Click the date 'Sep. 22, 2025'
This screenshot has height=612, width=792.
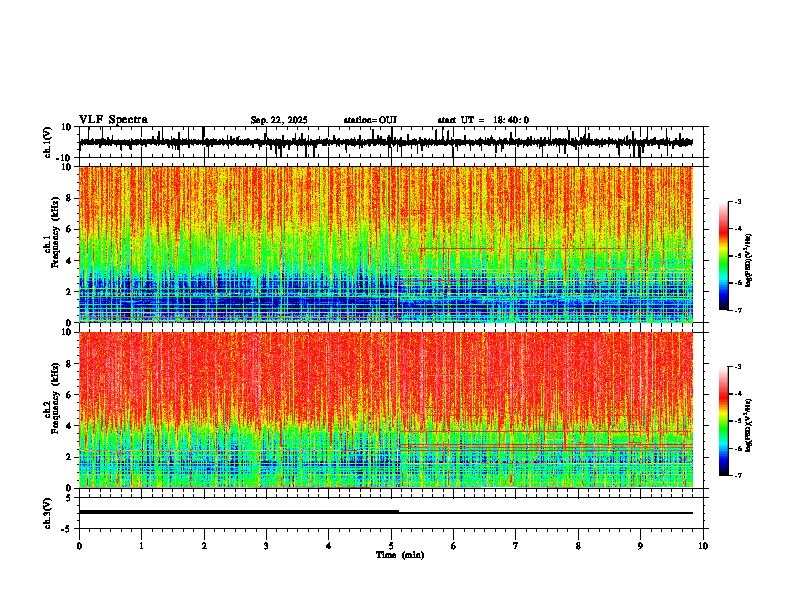[x=279, y=120]
